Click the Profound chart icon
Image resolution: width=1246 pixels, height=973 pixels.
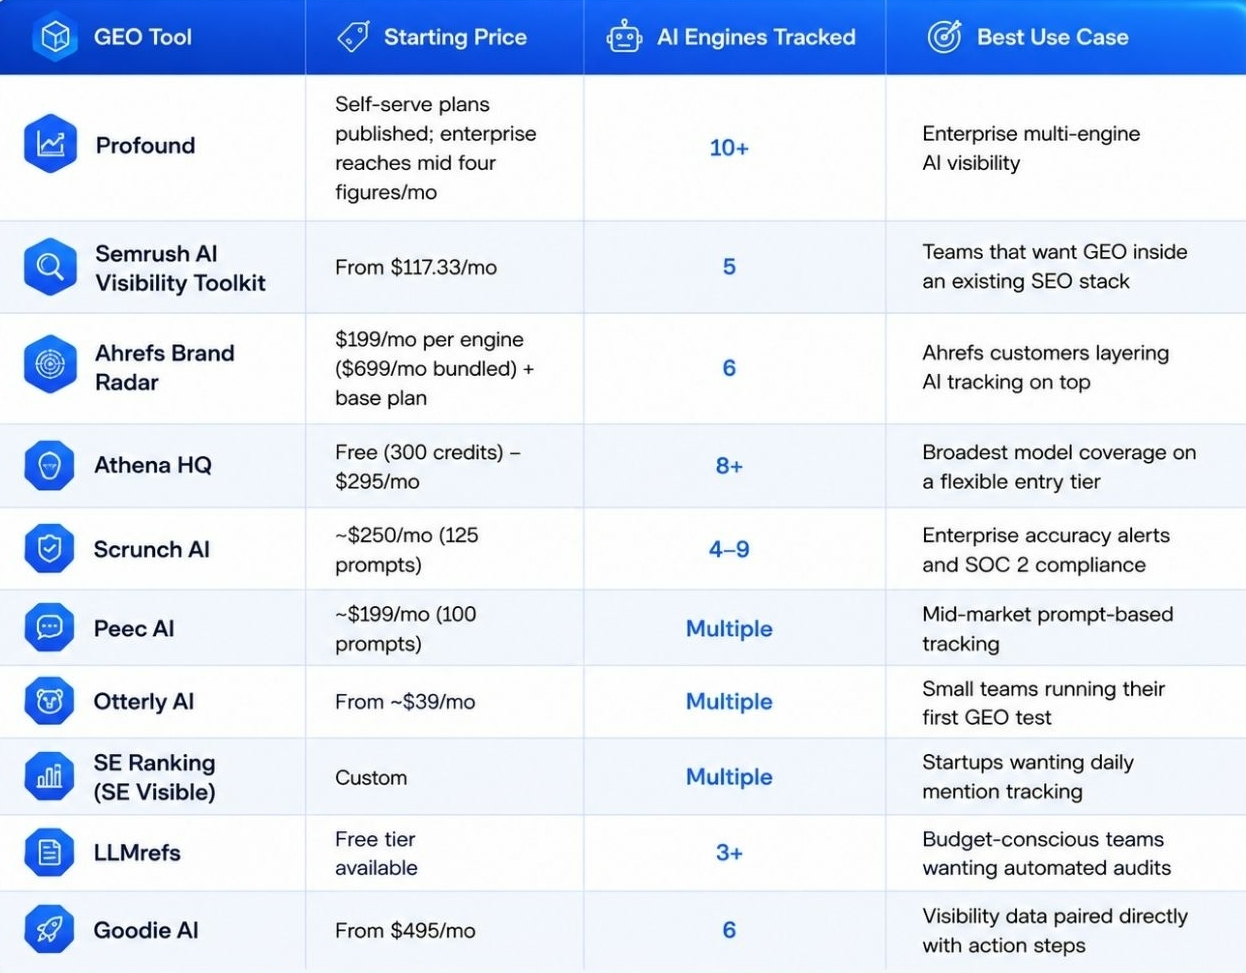point(50,144)
